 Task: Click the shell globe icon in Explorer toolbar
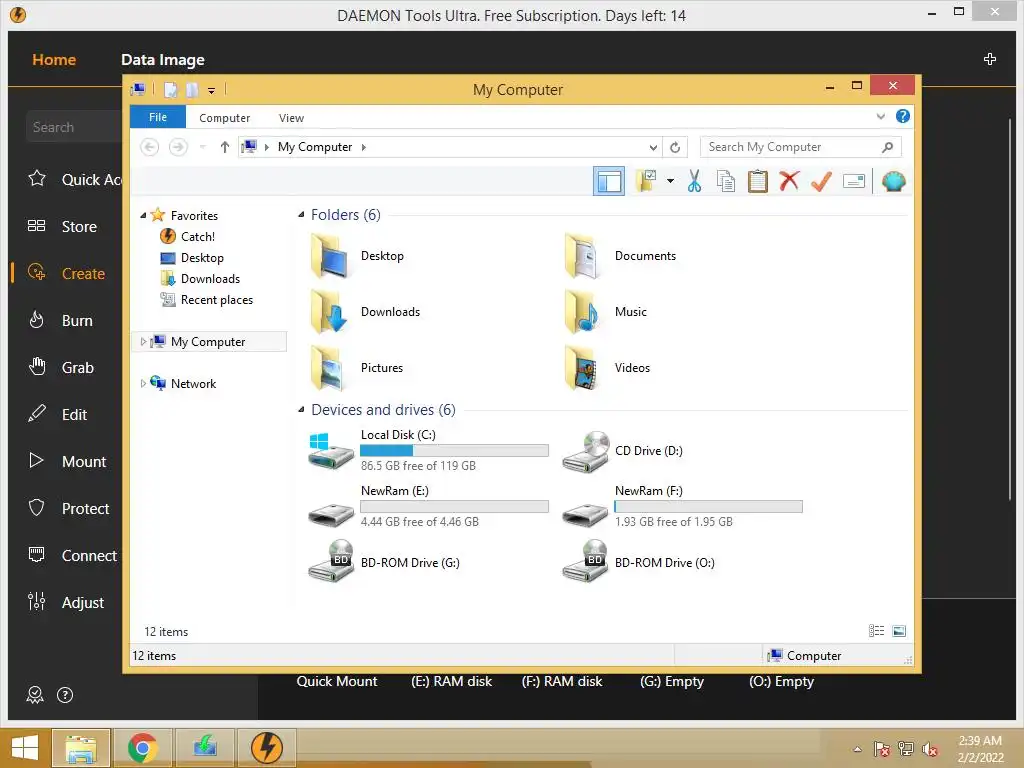click(893, 181)
